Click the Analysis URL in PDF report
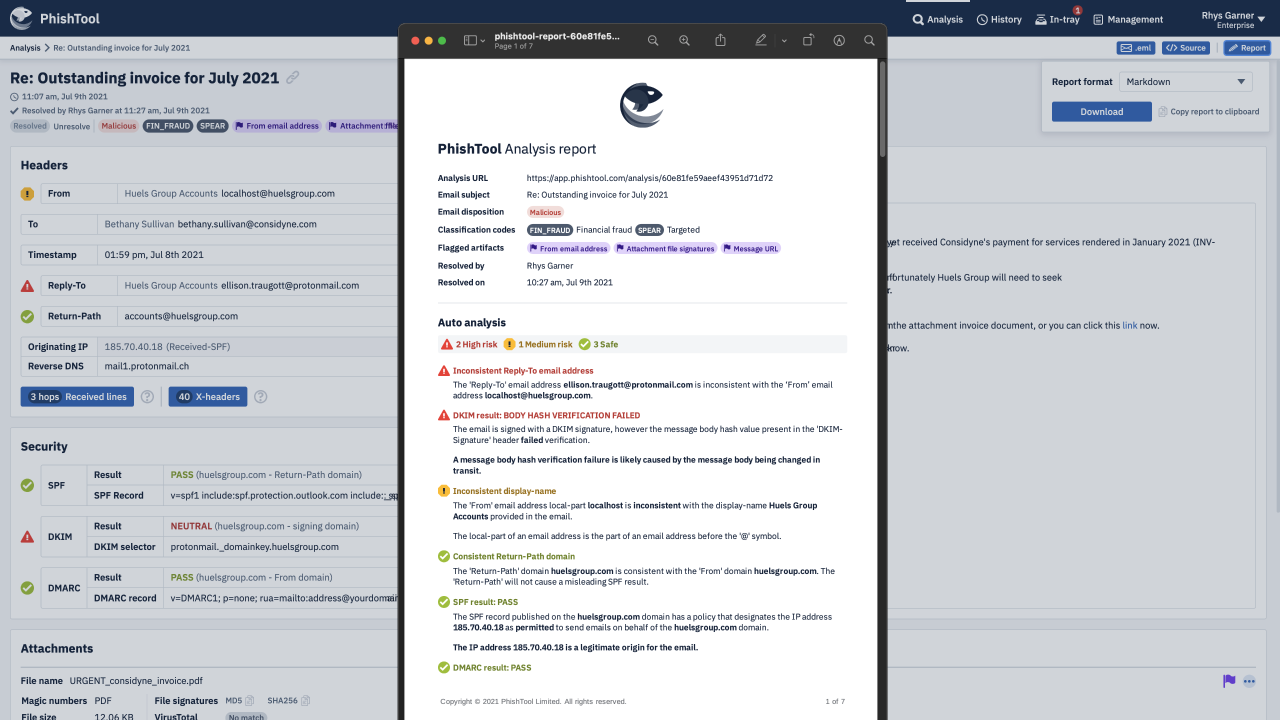Image resolution: width=1280 pixels, height=720 pixels. (x=650, y=178)
